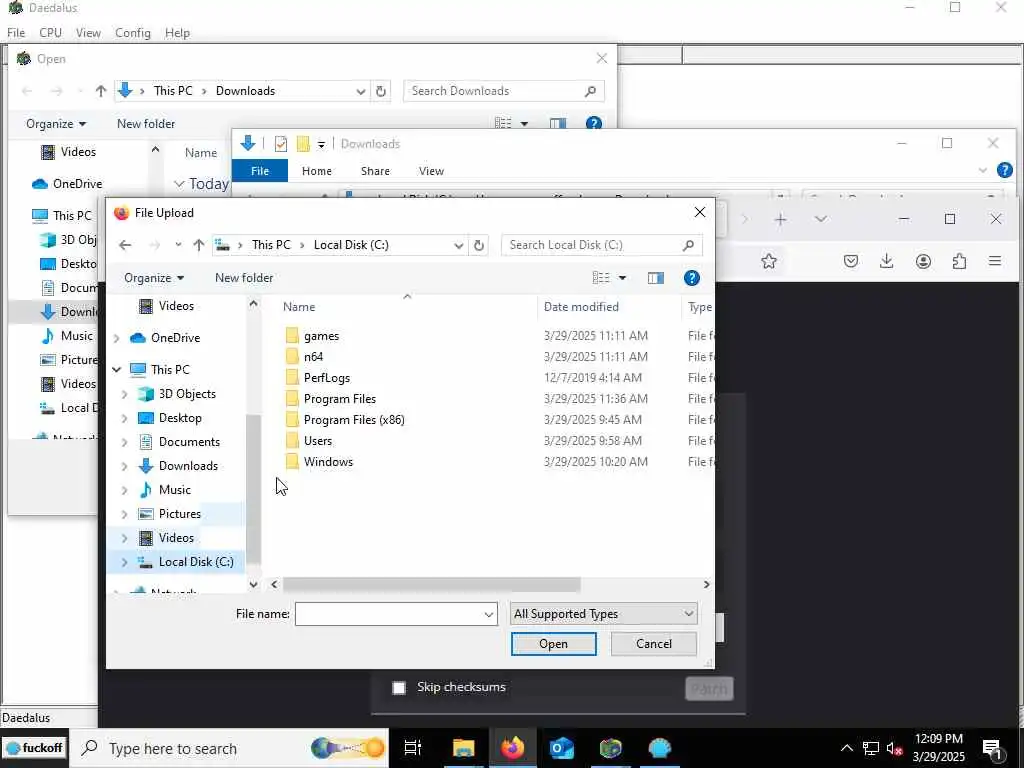
Task: Expand Downloads node in File Upload tree
Action: (x=125, y=466)
